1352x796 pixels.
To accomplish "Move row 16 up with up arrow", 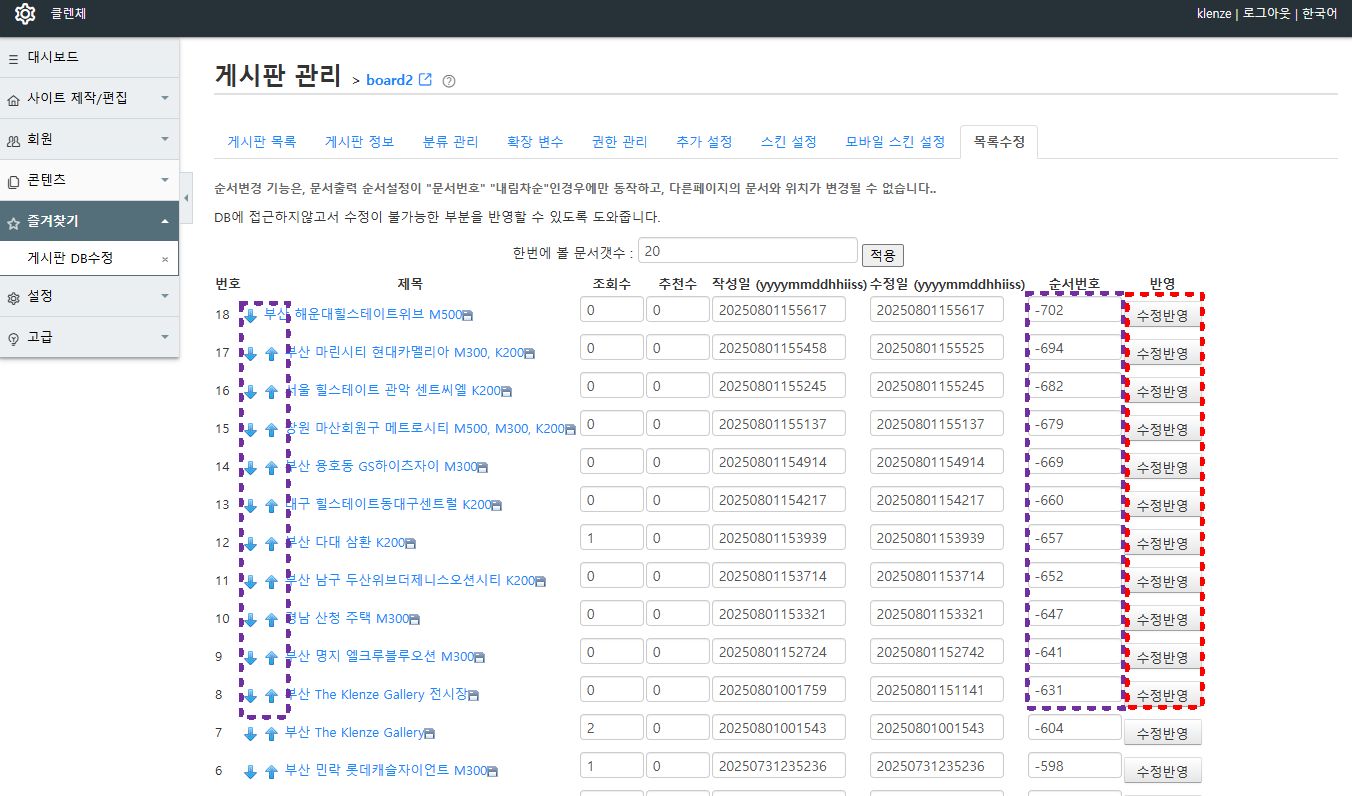I will 271,391.
